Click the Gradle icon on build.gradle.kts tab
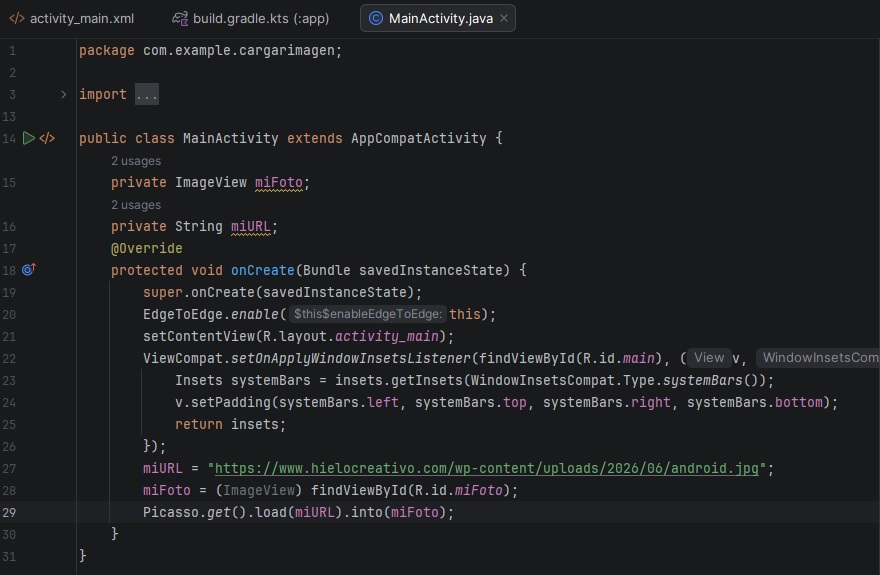 pyautogui.click(x=180, y=19)
